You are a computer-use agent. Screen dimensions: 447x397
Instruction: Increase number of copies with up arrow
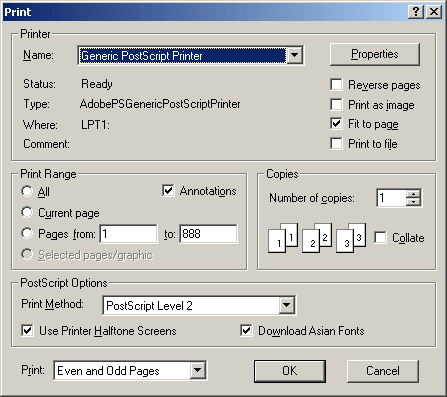[414, 194]
